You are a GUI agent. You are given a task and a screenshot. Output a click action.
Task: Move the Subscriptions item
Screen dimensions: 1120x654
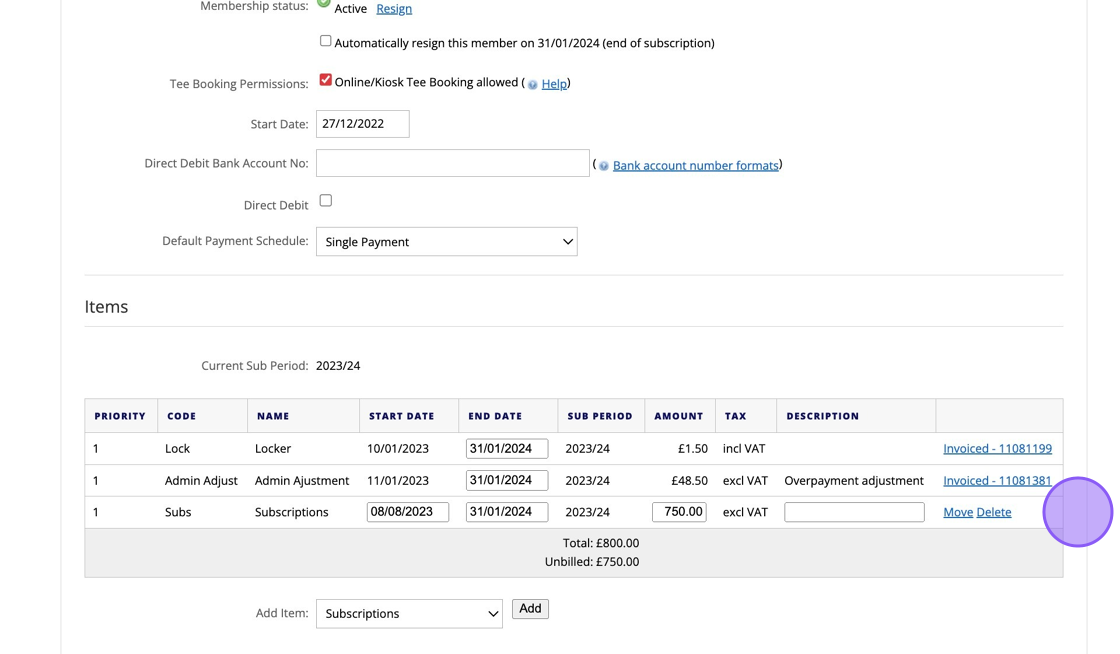(957, 512)
